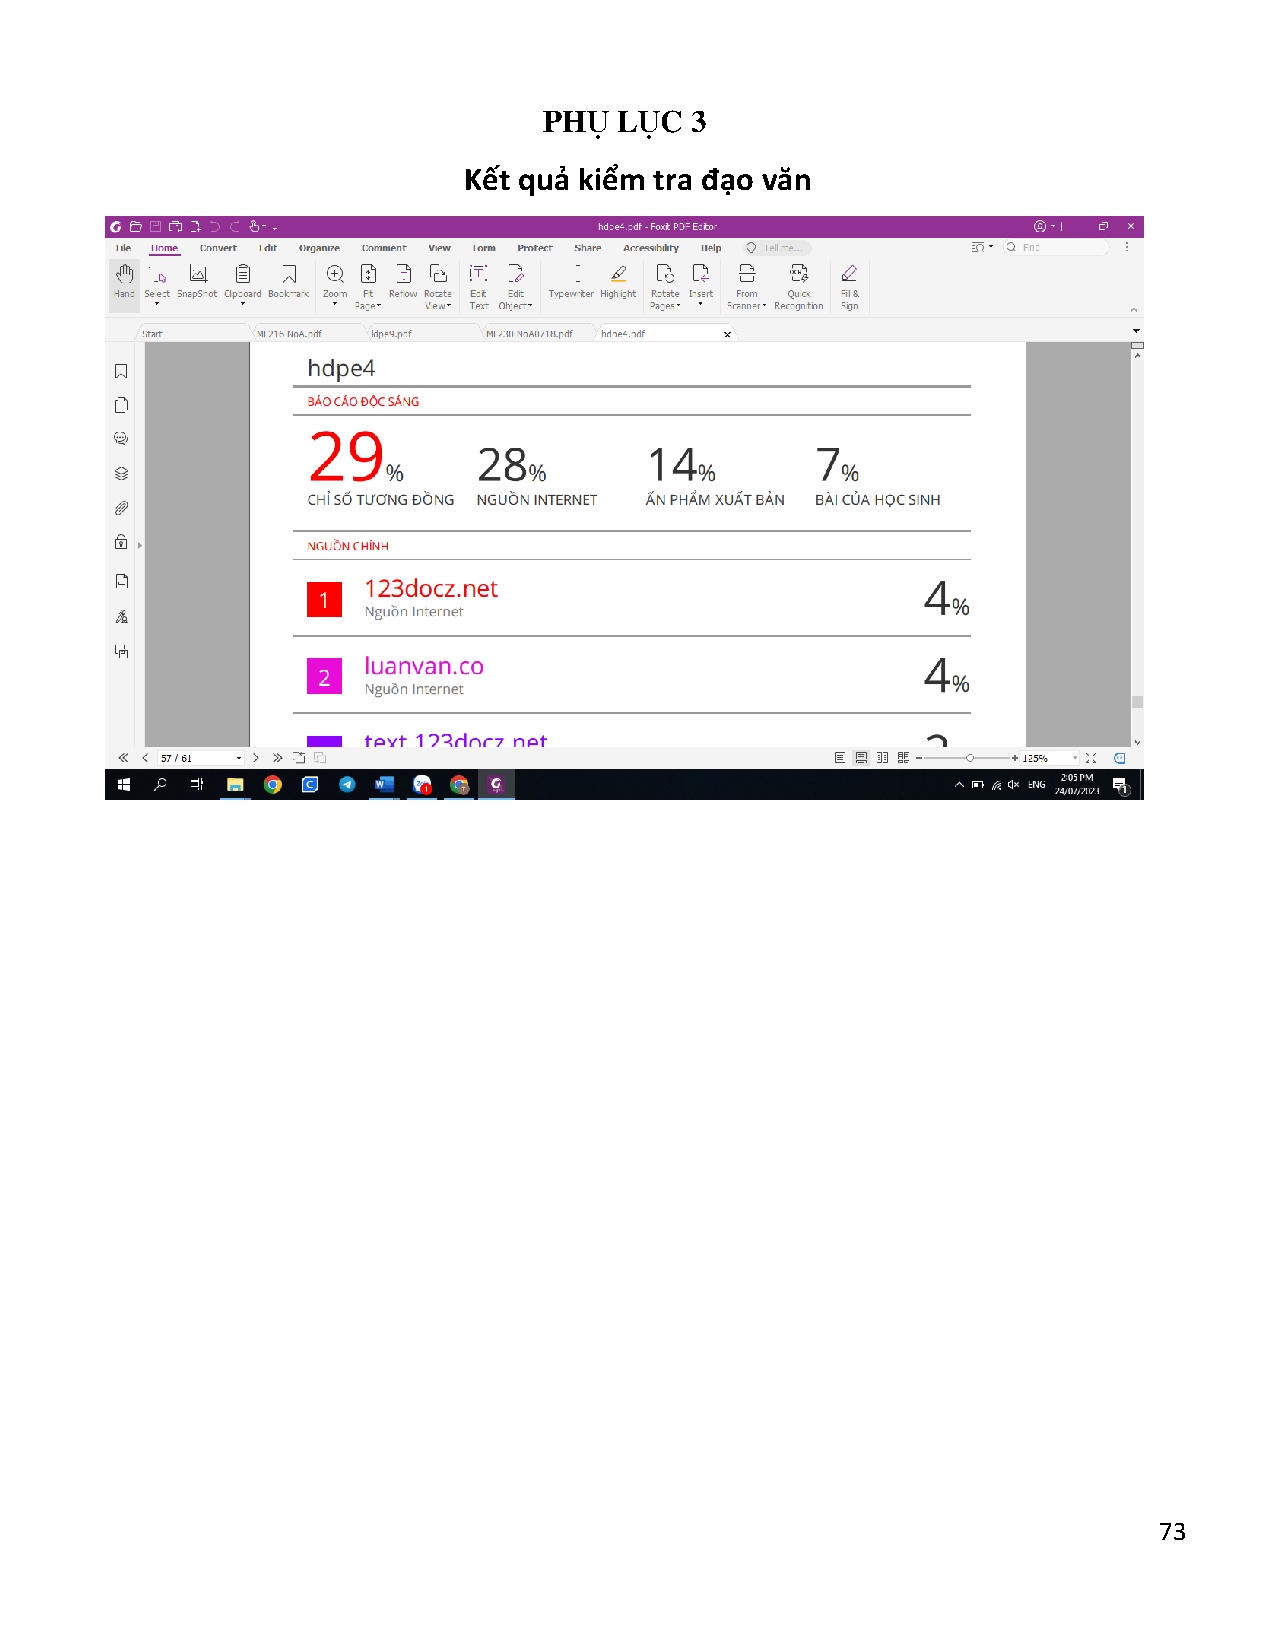
Task: Click the 123docz.net source link
Action: [430, 589]
